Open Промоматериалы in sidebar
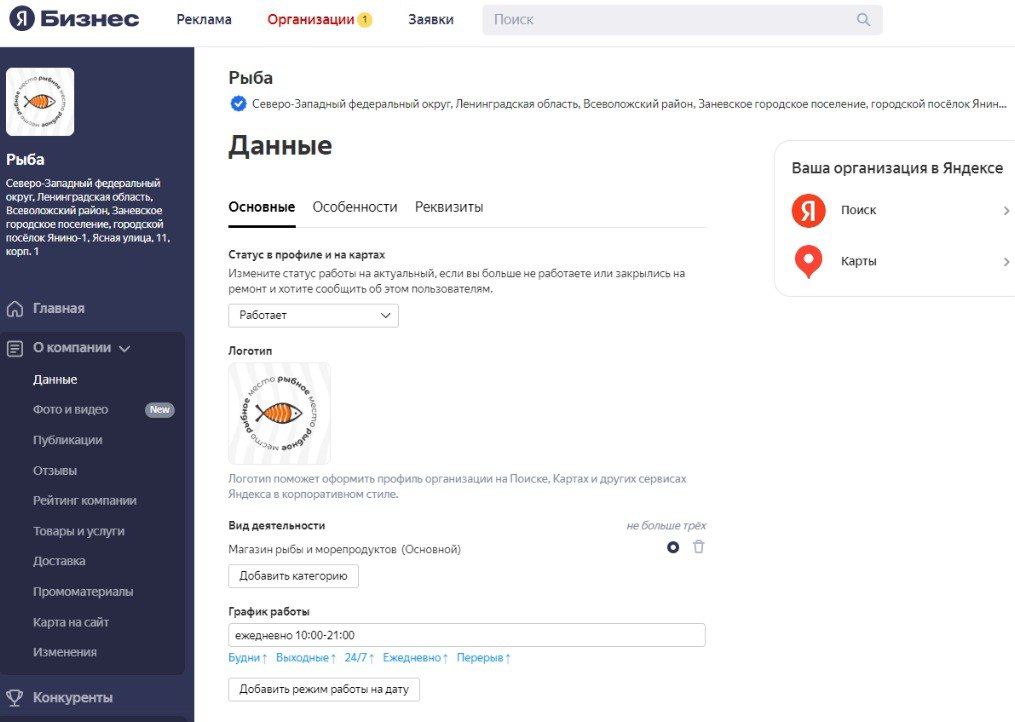Viewport: 1015px width, 722px height. point(83,592)
